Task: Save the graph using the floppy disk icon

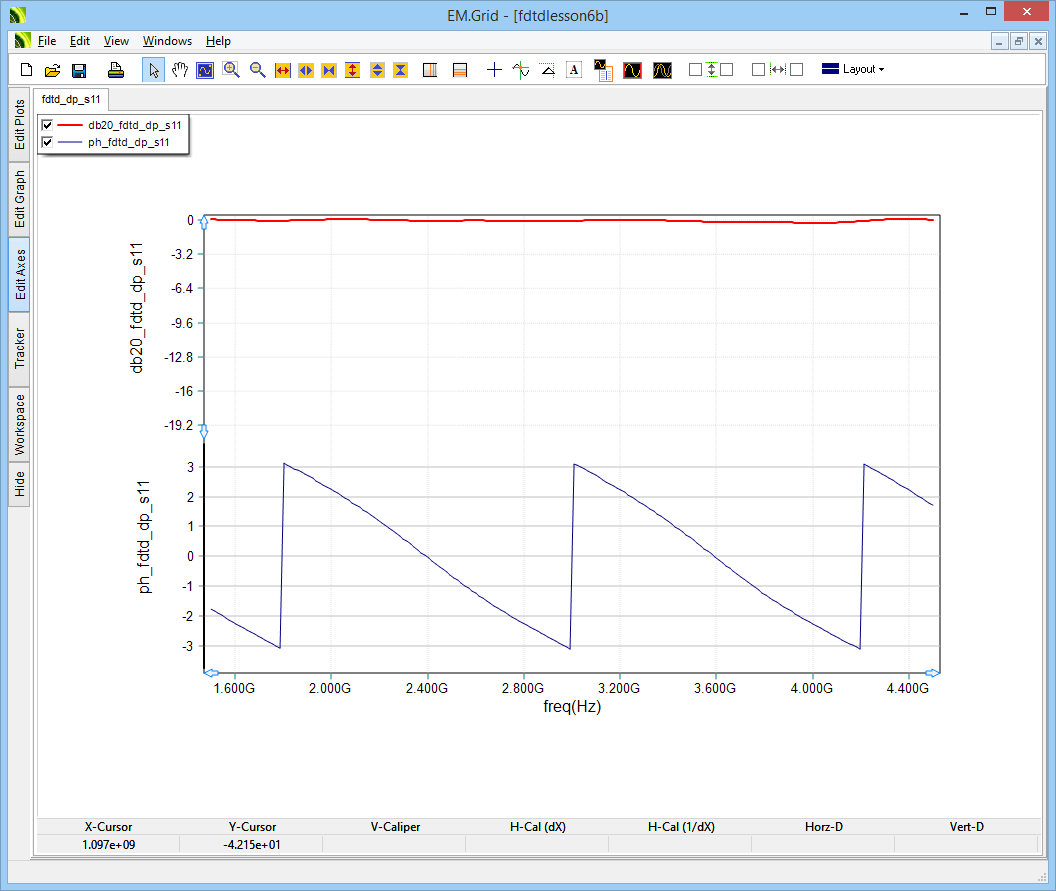Action: point(79,70)
